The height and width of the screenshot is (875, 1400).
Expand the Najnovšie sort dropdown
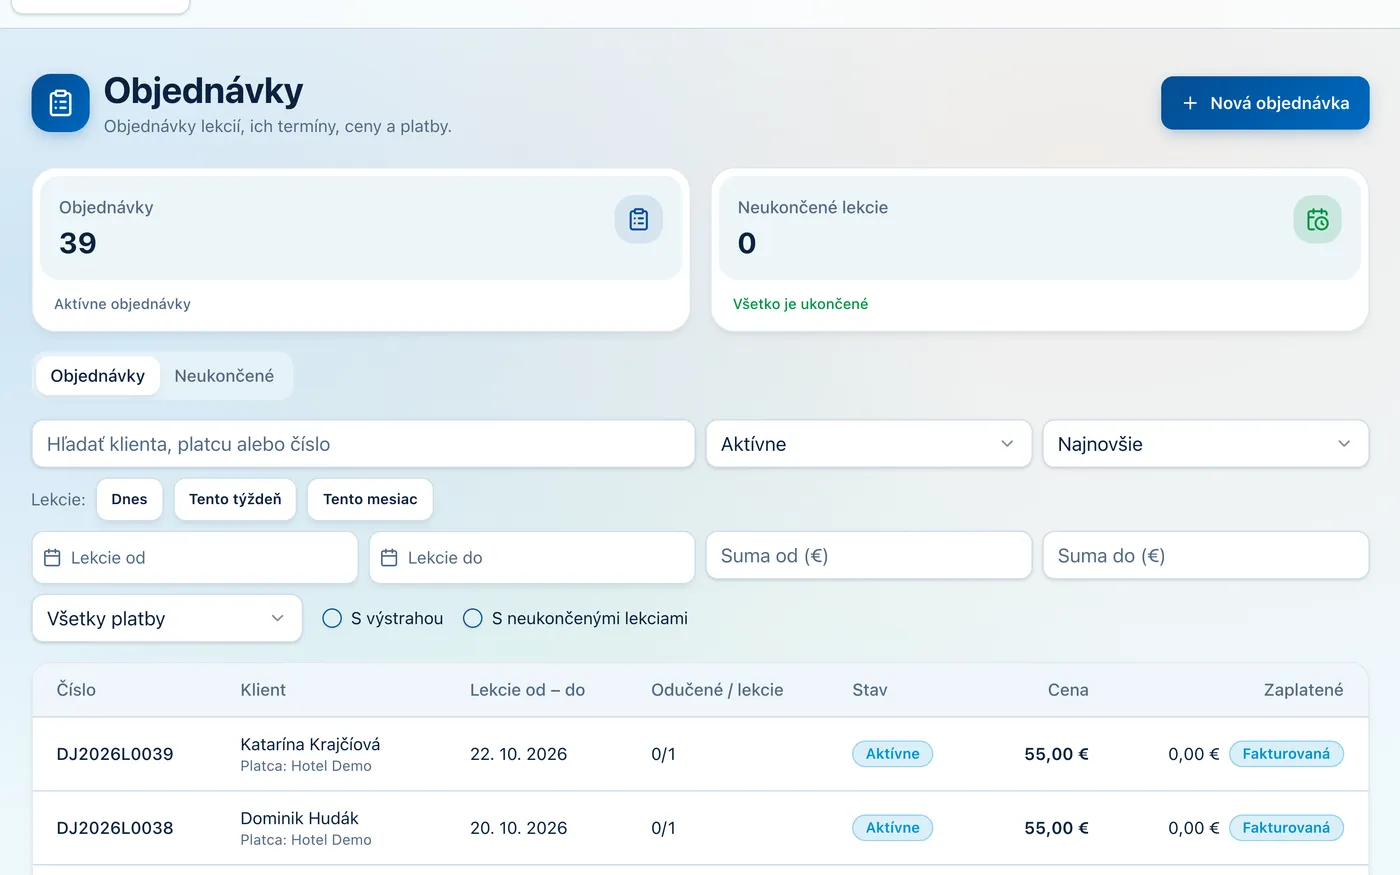pyautogui.click(x=1206, y=444)
